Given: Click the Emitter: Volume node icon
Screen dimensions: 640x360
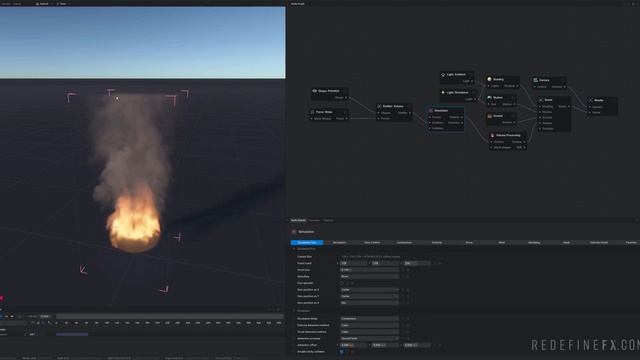Looking at the screenshot, I should (379, 106).
